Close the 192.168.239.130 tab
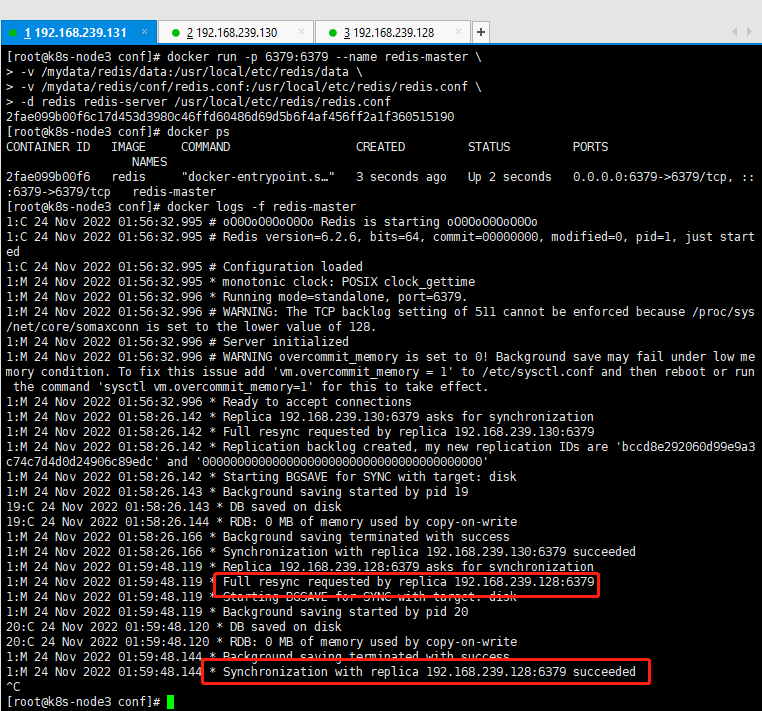Image resolution: width=762 pixels, height=711 pixels. pyautogui.click(x=301, y=32)
